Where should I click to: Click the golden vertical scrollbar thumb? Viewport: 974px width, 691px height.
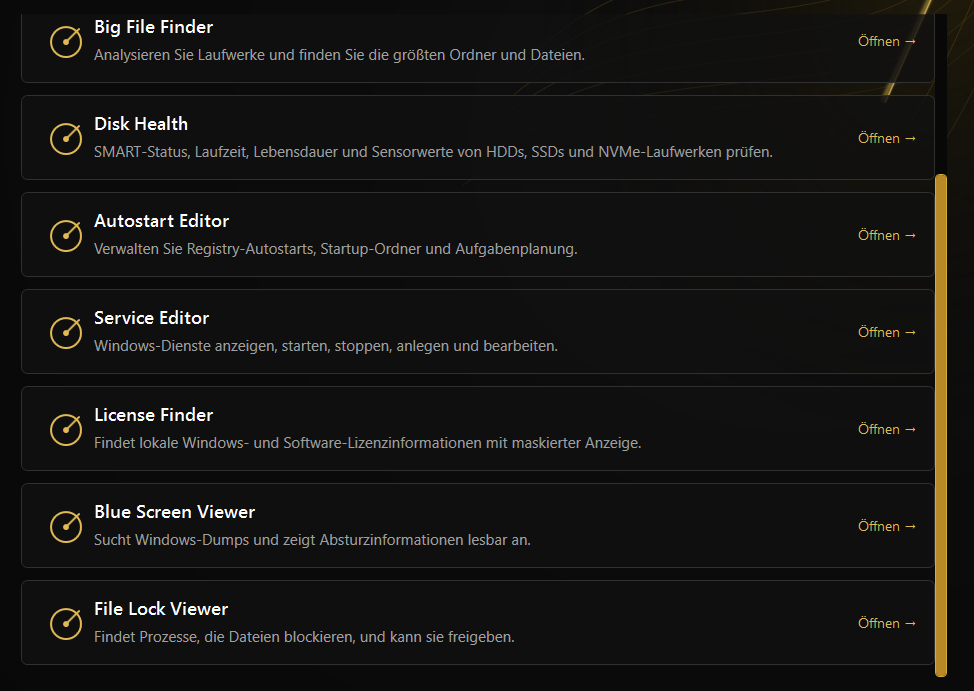click(x=941, y=426)
